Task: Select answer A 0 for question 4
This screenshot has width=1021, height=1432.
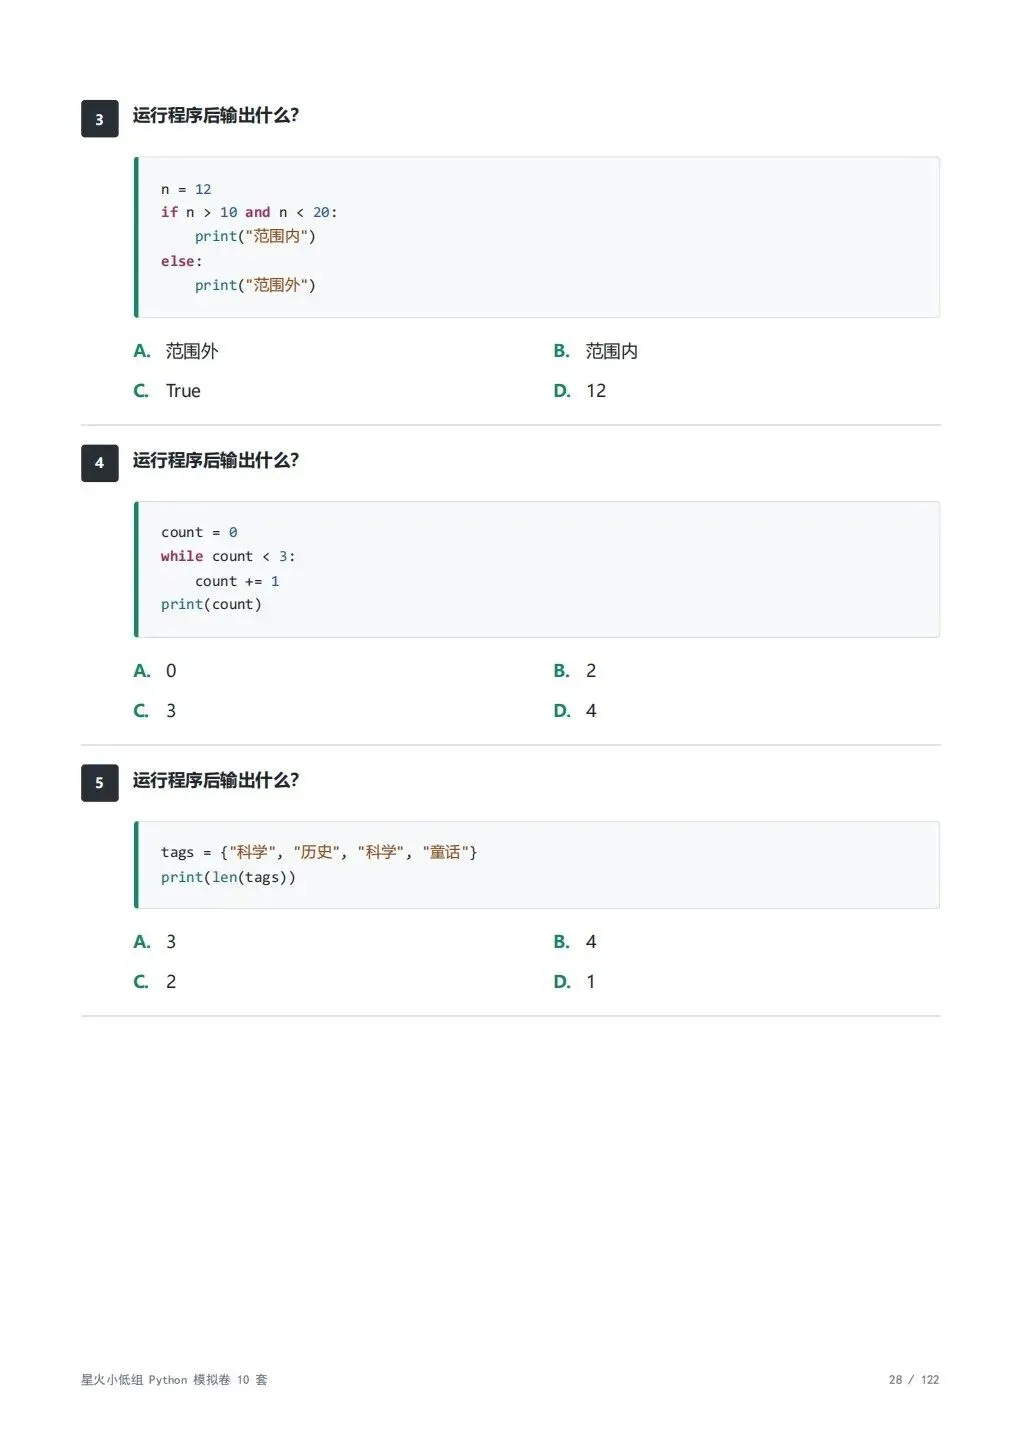Action: pos(155,671)
